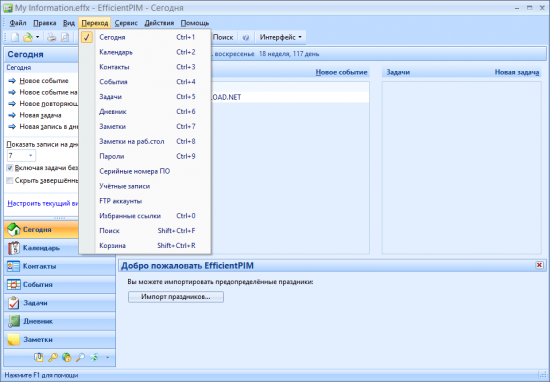Click Настроить текущий вид link
Screen dimensions: 550x382
[x=43, y=203]
